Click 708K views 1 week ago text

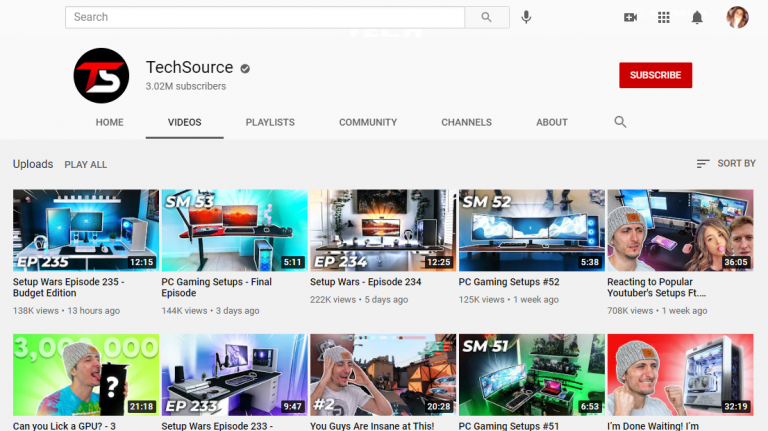[x=657, y=311]
